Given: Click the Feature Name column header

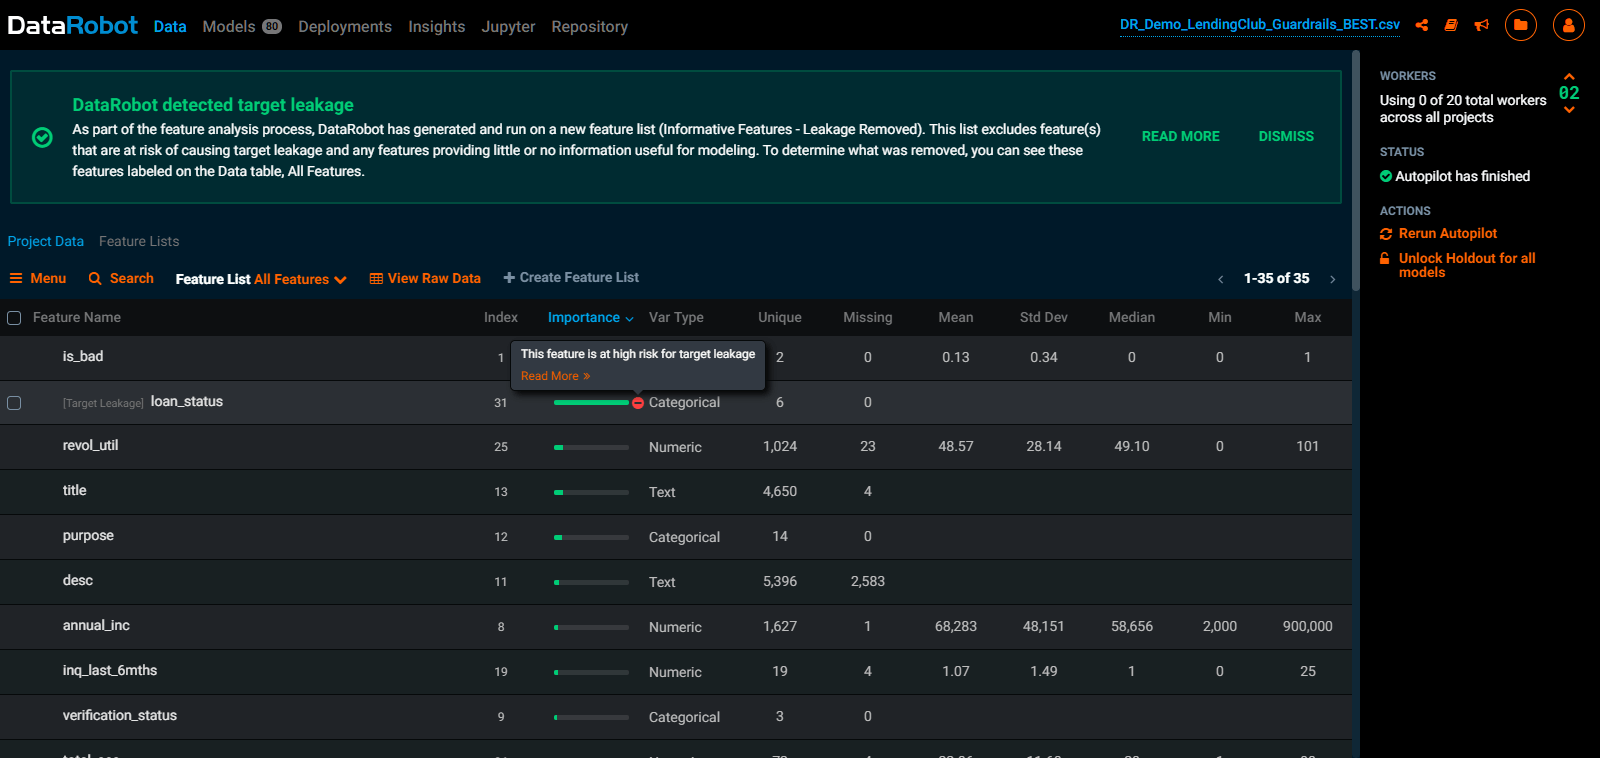Looking at the screenshot, I should click(x=77, y=317).
